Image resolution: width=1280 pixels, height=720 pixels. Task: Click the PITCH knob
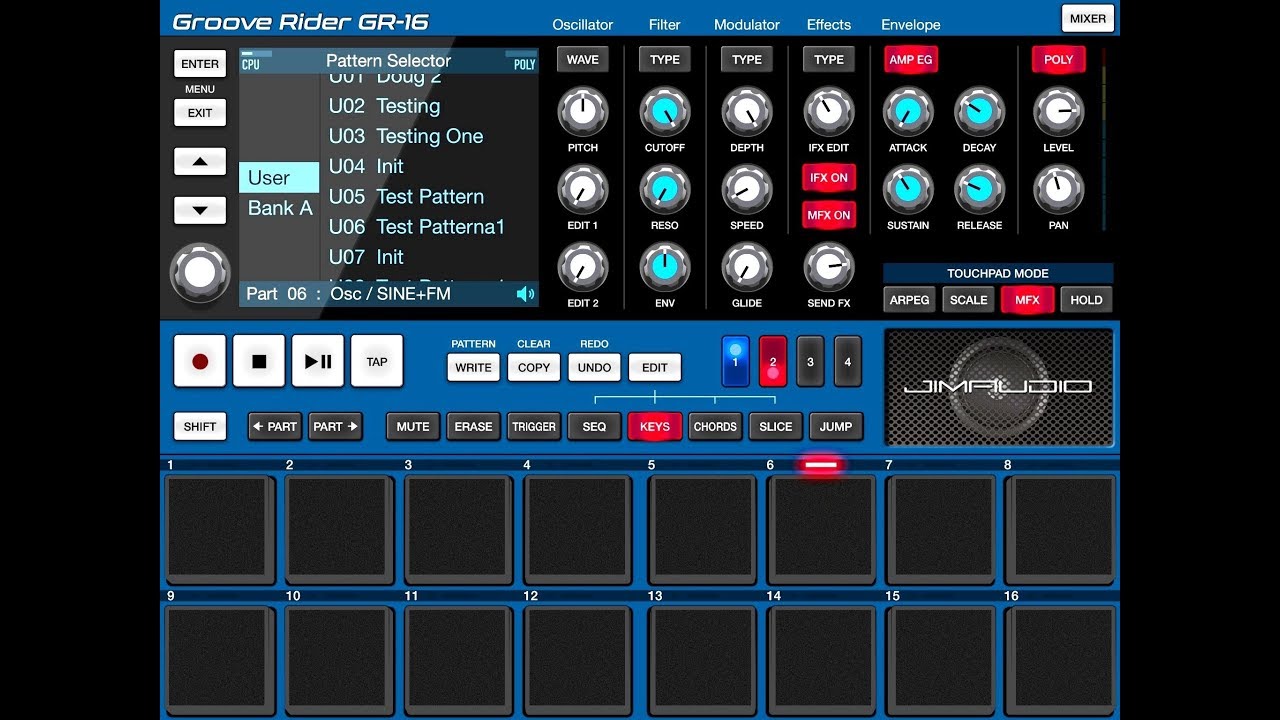point(583,112)
